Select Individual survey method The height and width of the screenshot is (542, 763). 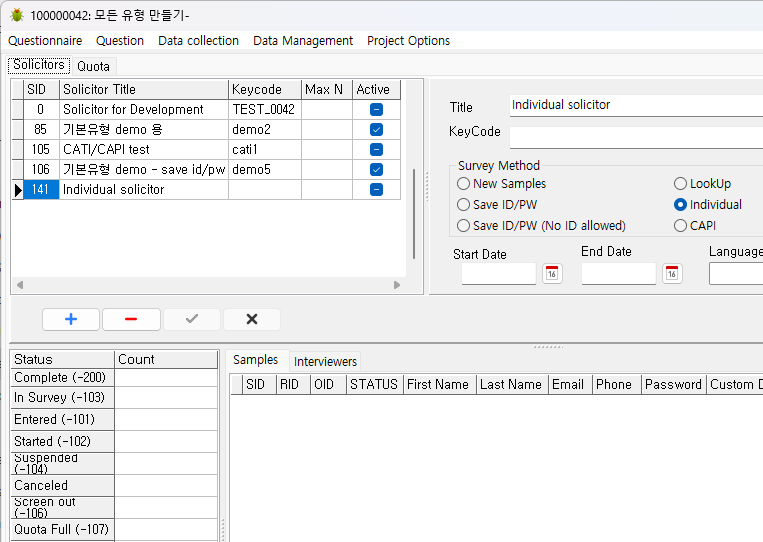[x=708, y=204]
